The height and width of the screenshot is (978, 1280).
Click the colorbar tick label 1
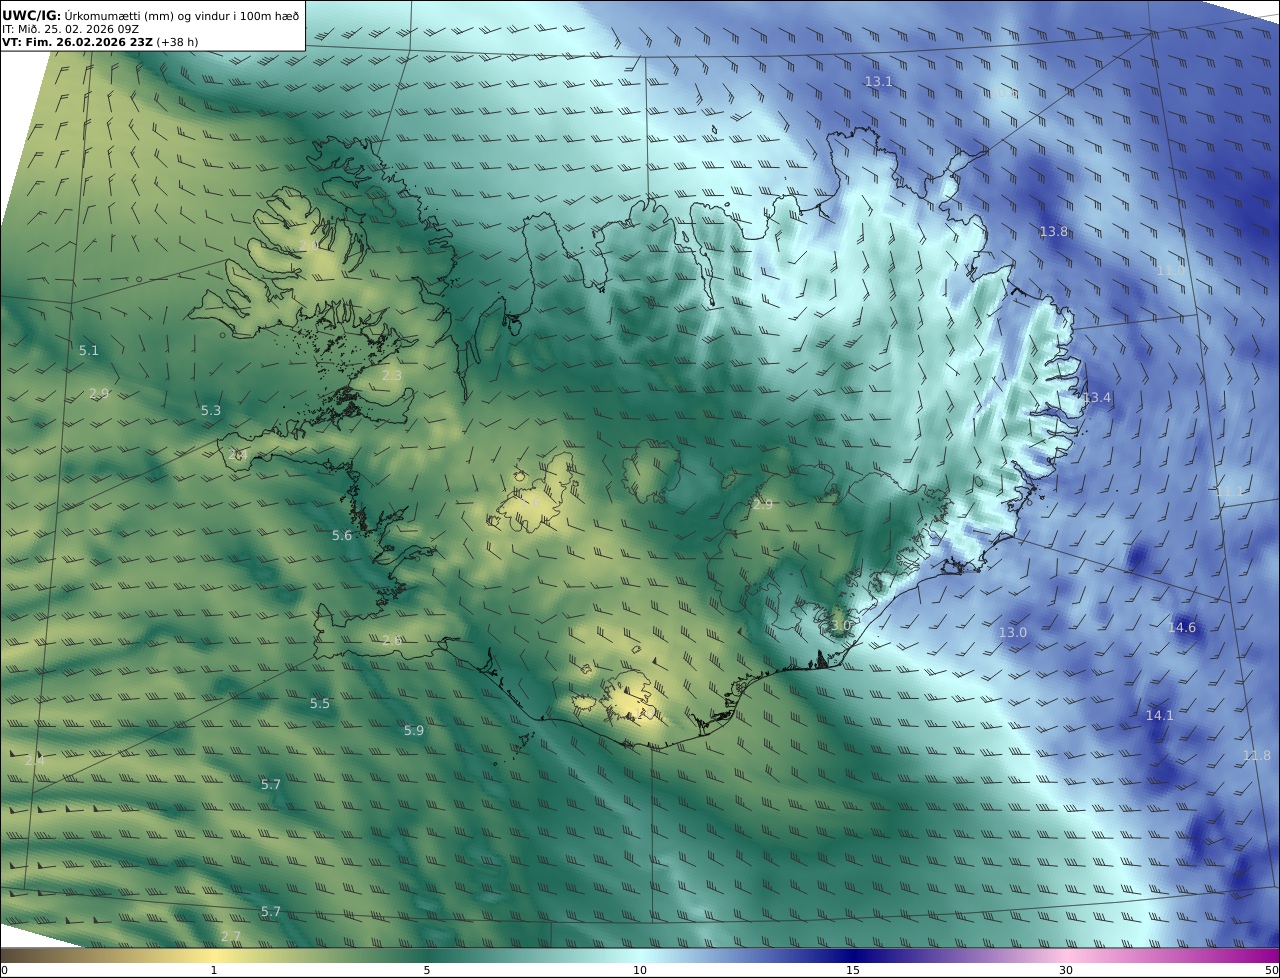point(214,970)
